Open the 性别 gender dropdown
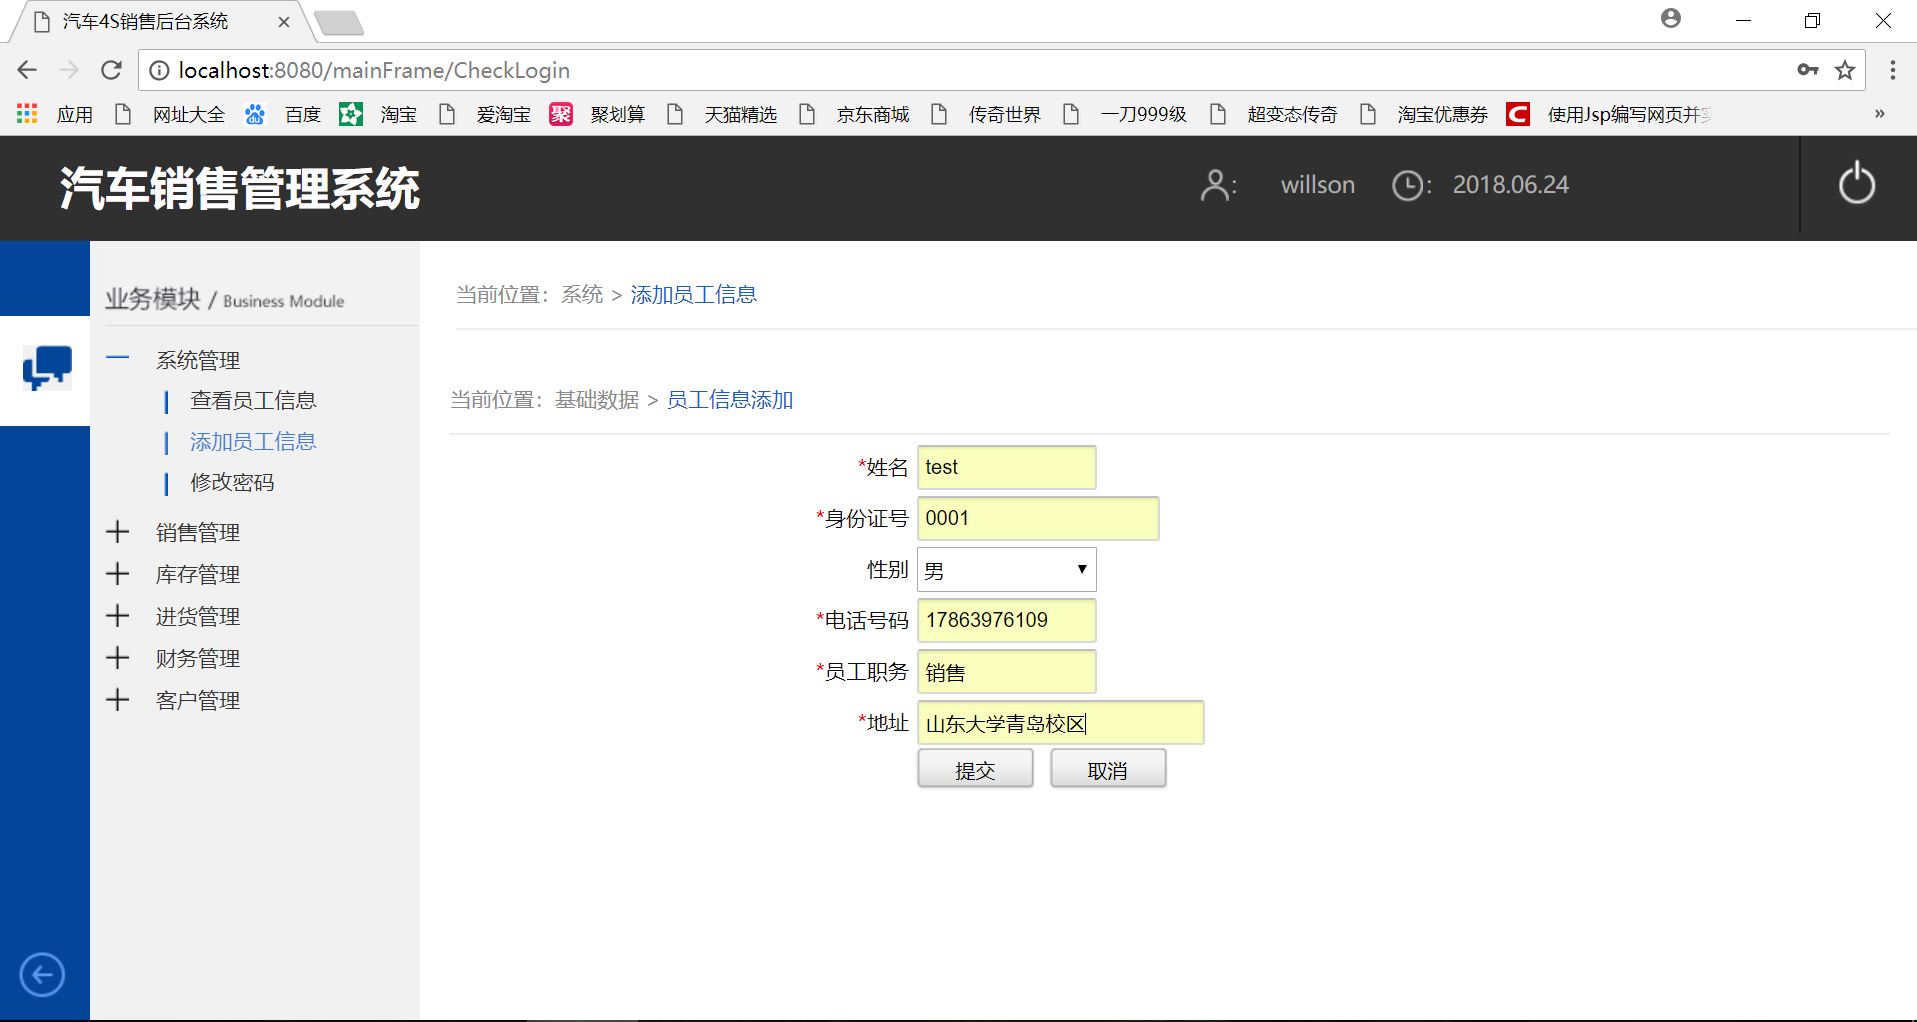1917x1022 pixels. tap(1006, 570)
